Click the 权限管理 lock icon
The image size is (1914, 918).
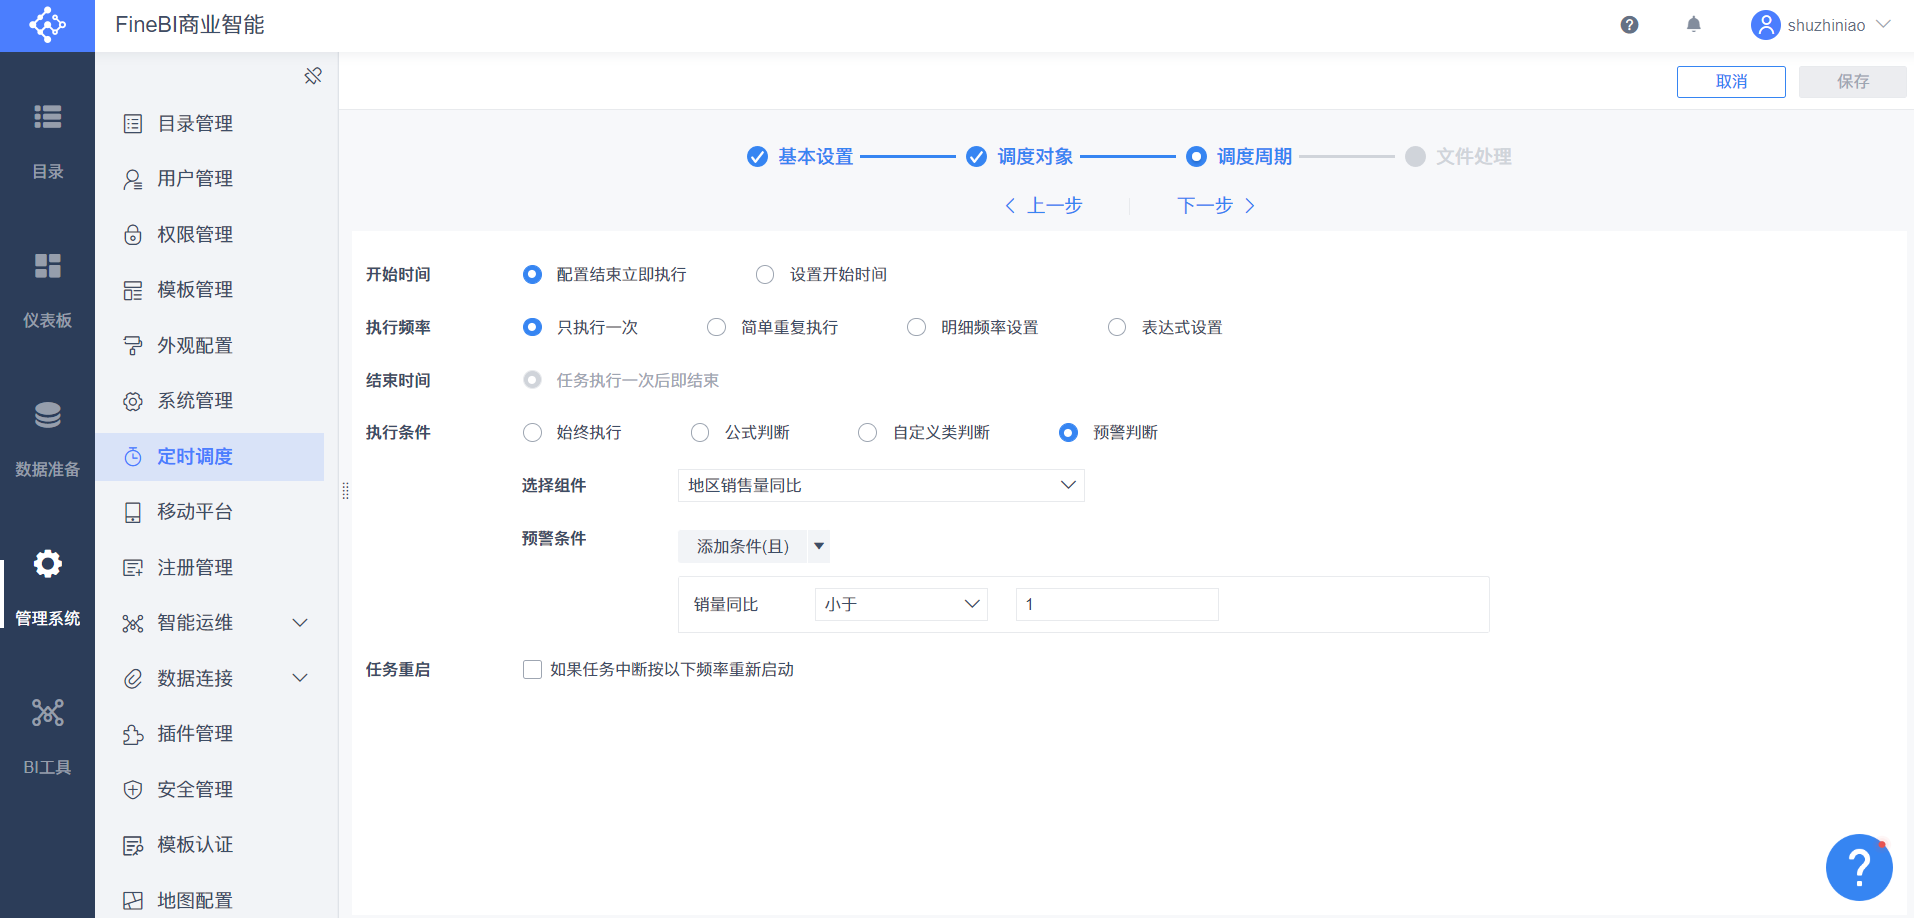[x=133, y=235]
